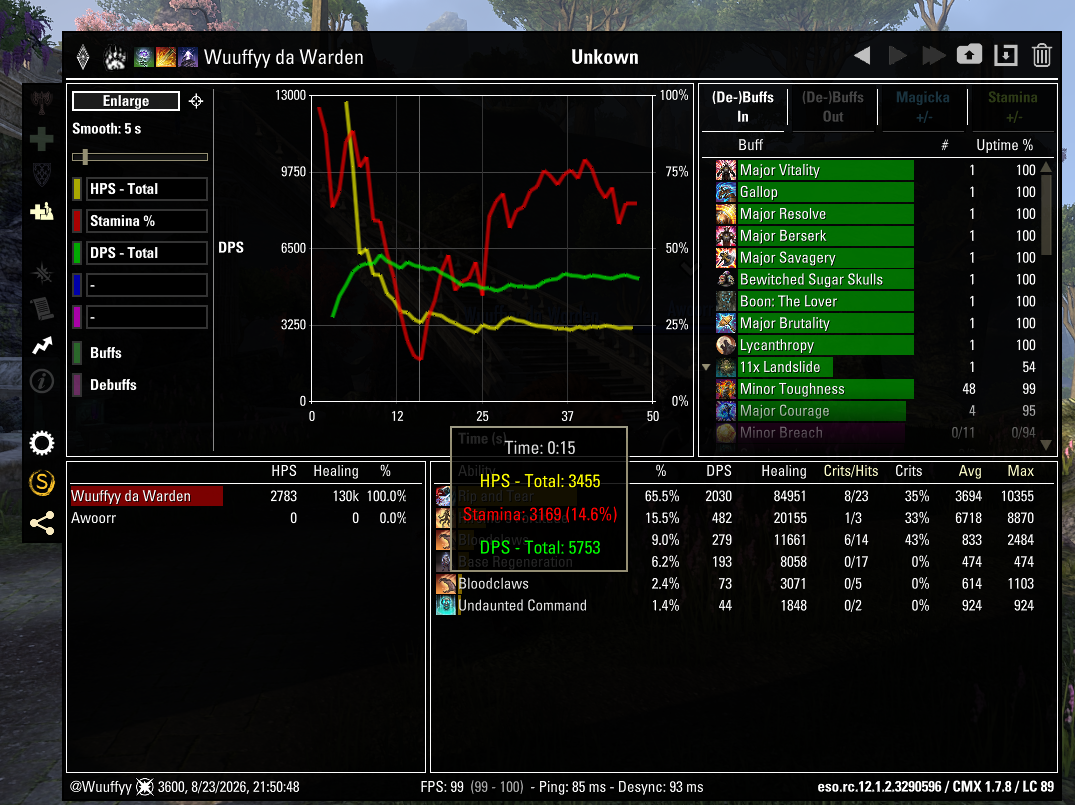Click the Gallop buff icon
This screenshot has width=1075, height=805.
click(725, 192)
